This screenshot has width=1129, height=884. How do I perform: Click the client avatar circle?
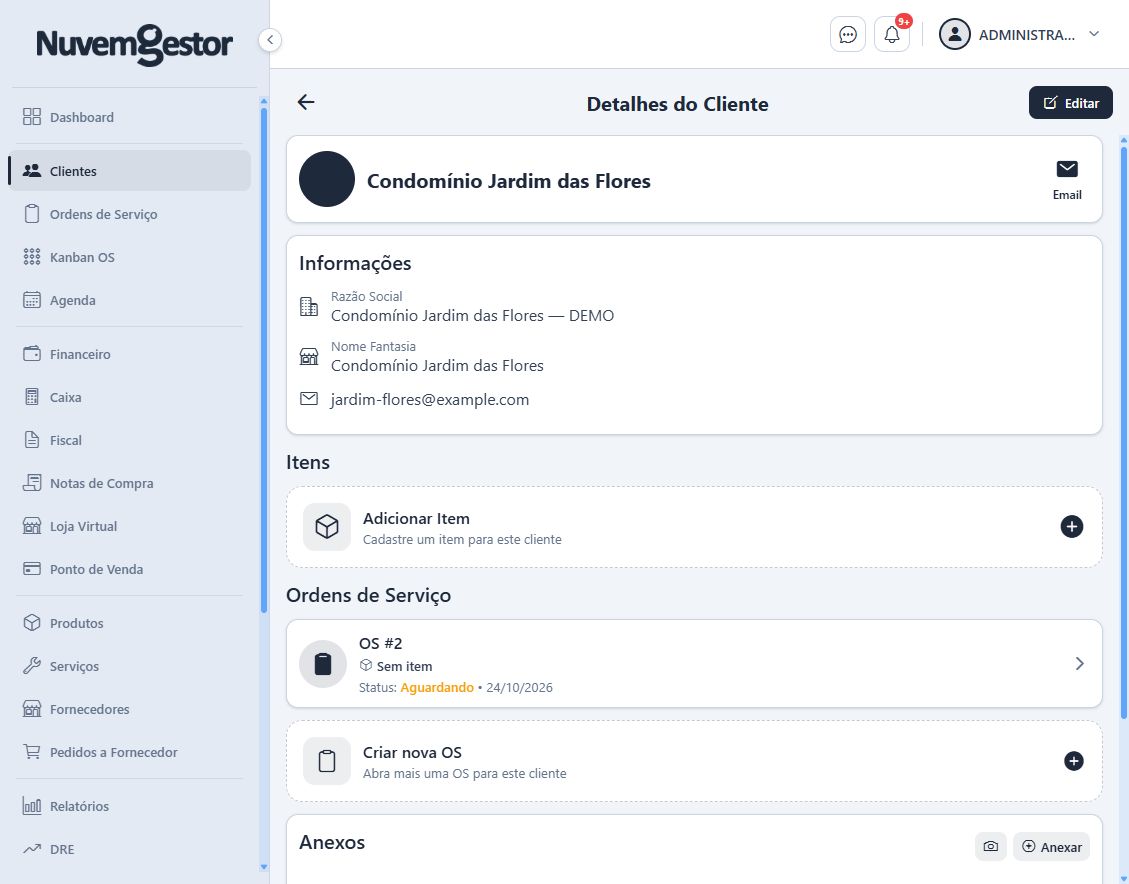(x=327, y=179)
